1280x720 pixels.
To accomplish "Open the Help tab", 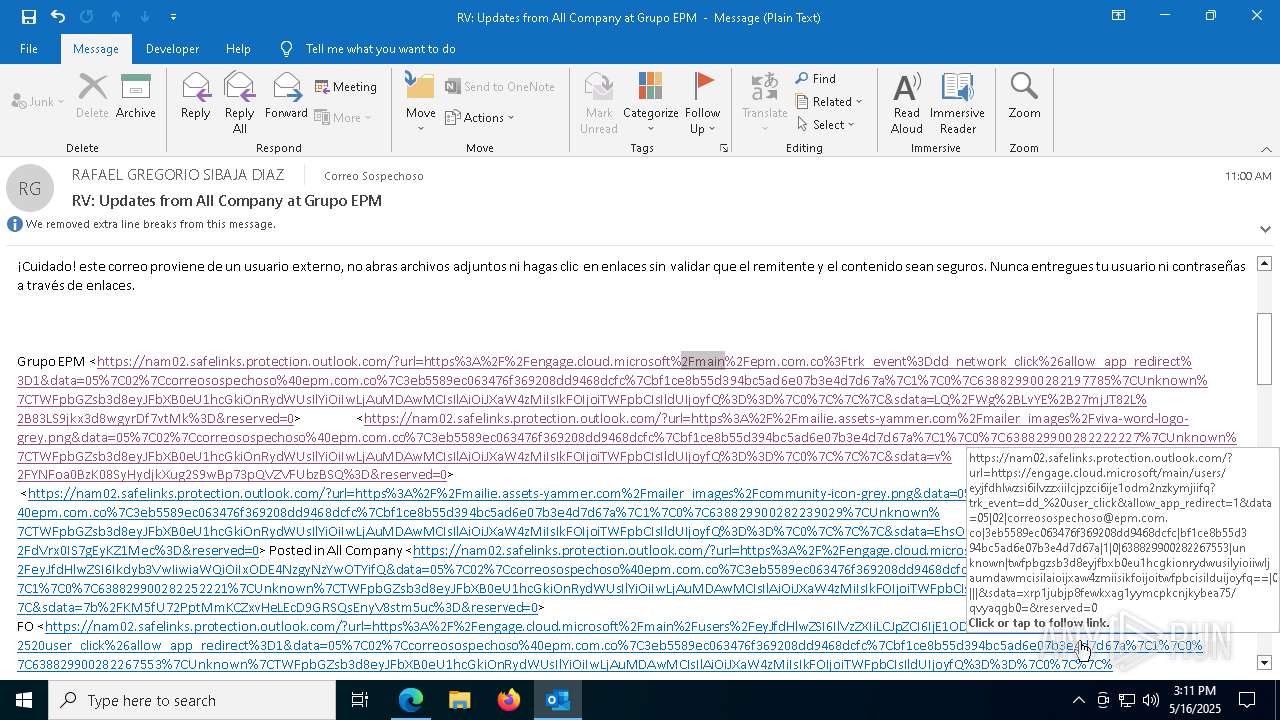I will (238, 48).
